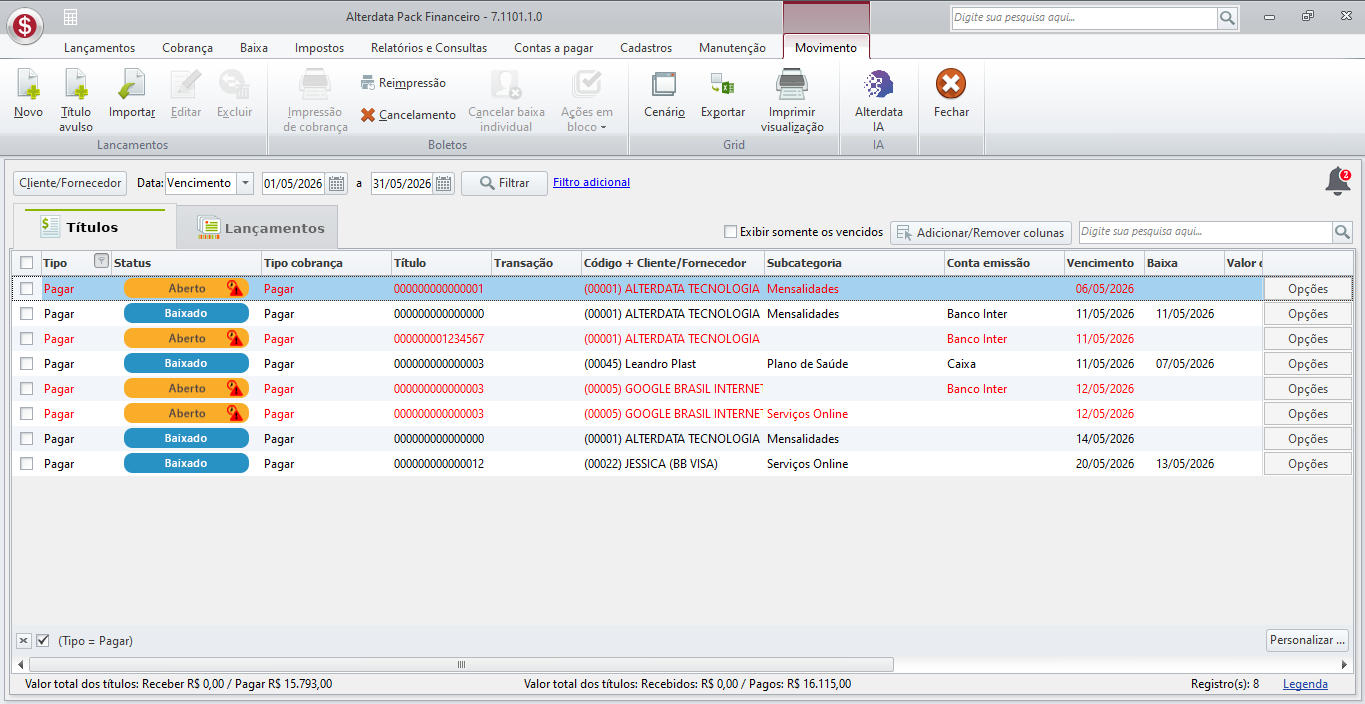
Task: Open the Tipo column filter dropdown
Action: [x=101, y=261]
